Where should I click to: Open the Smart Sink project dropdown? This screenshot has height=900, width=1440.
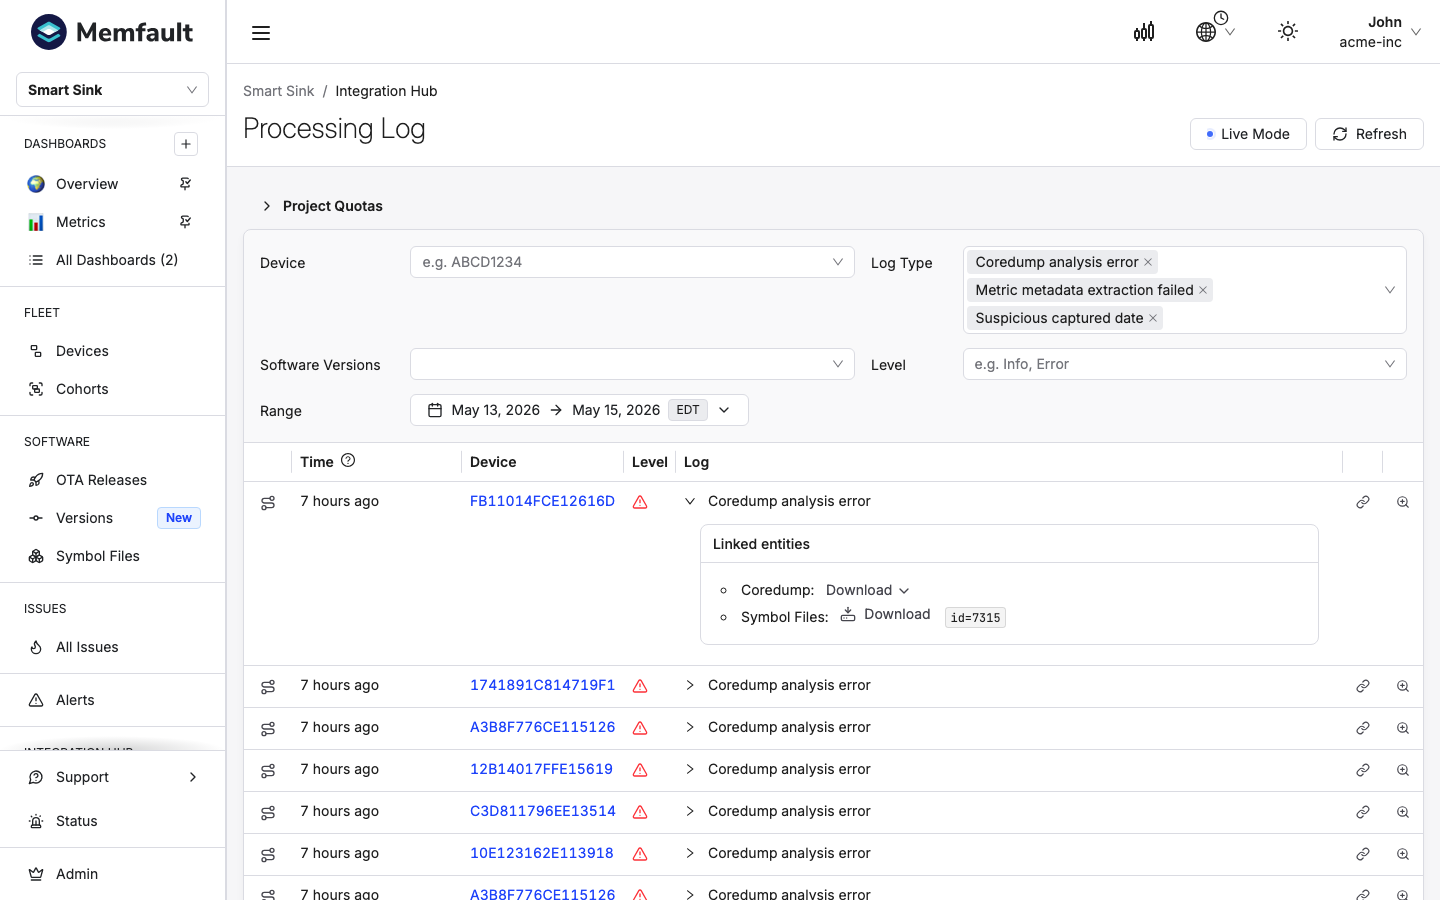tap(112, 90)
